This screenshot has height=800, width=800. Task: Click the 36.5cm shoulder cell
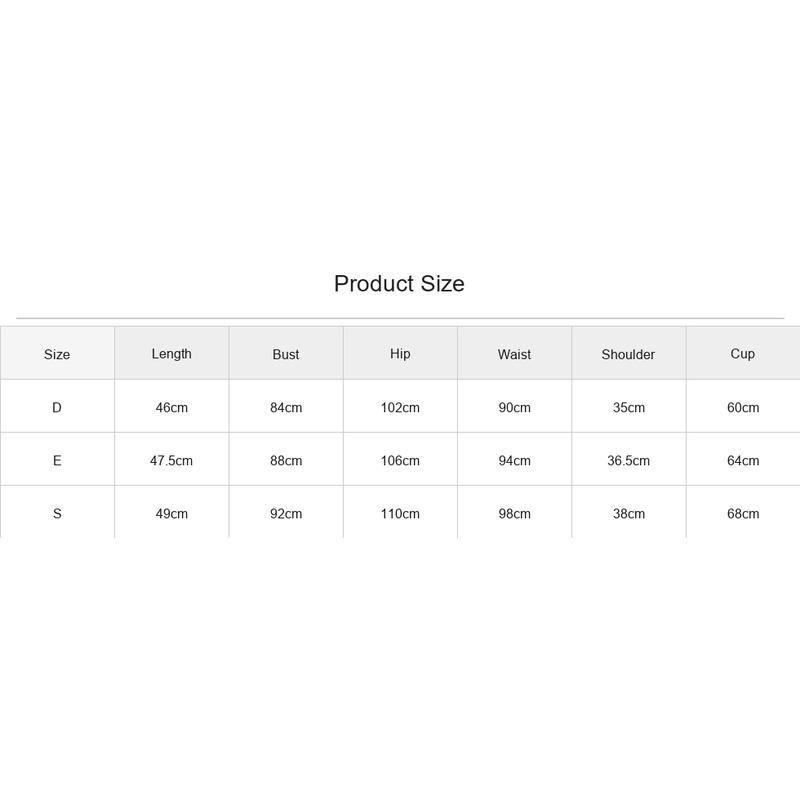tap(629, 460)
